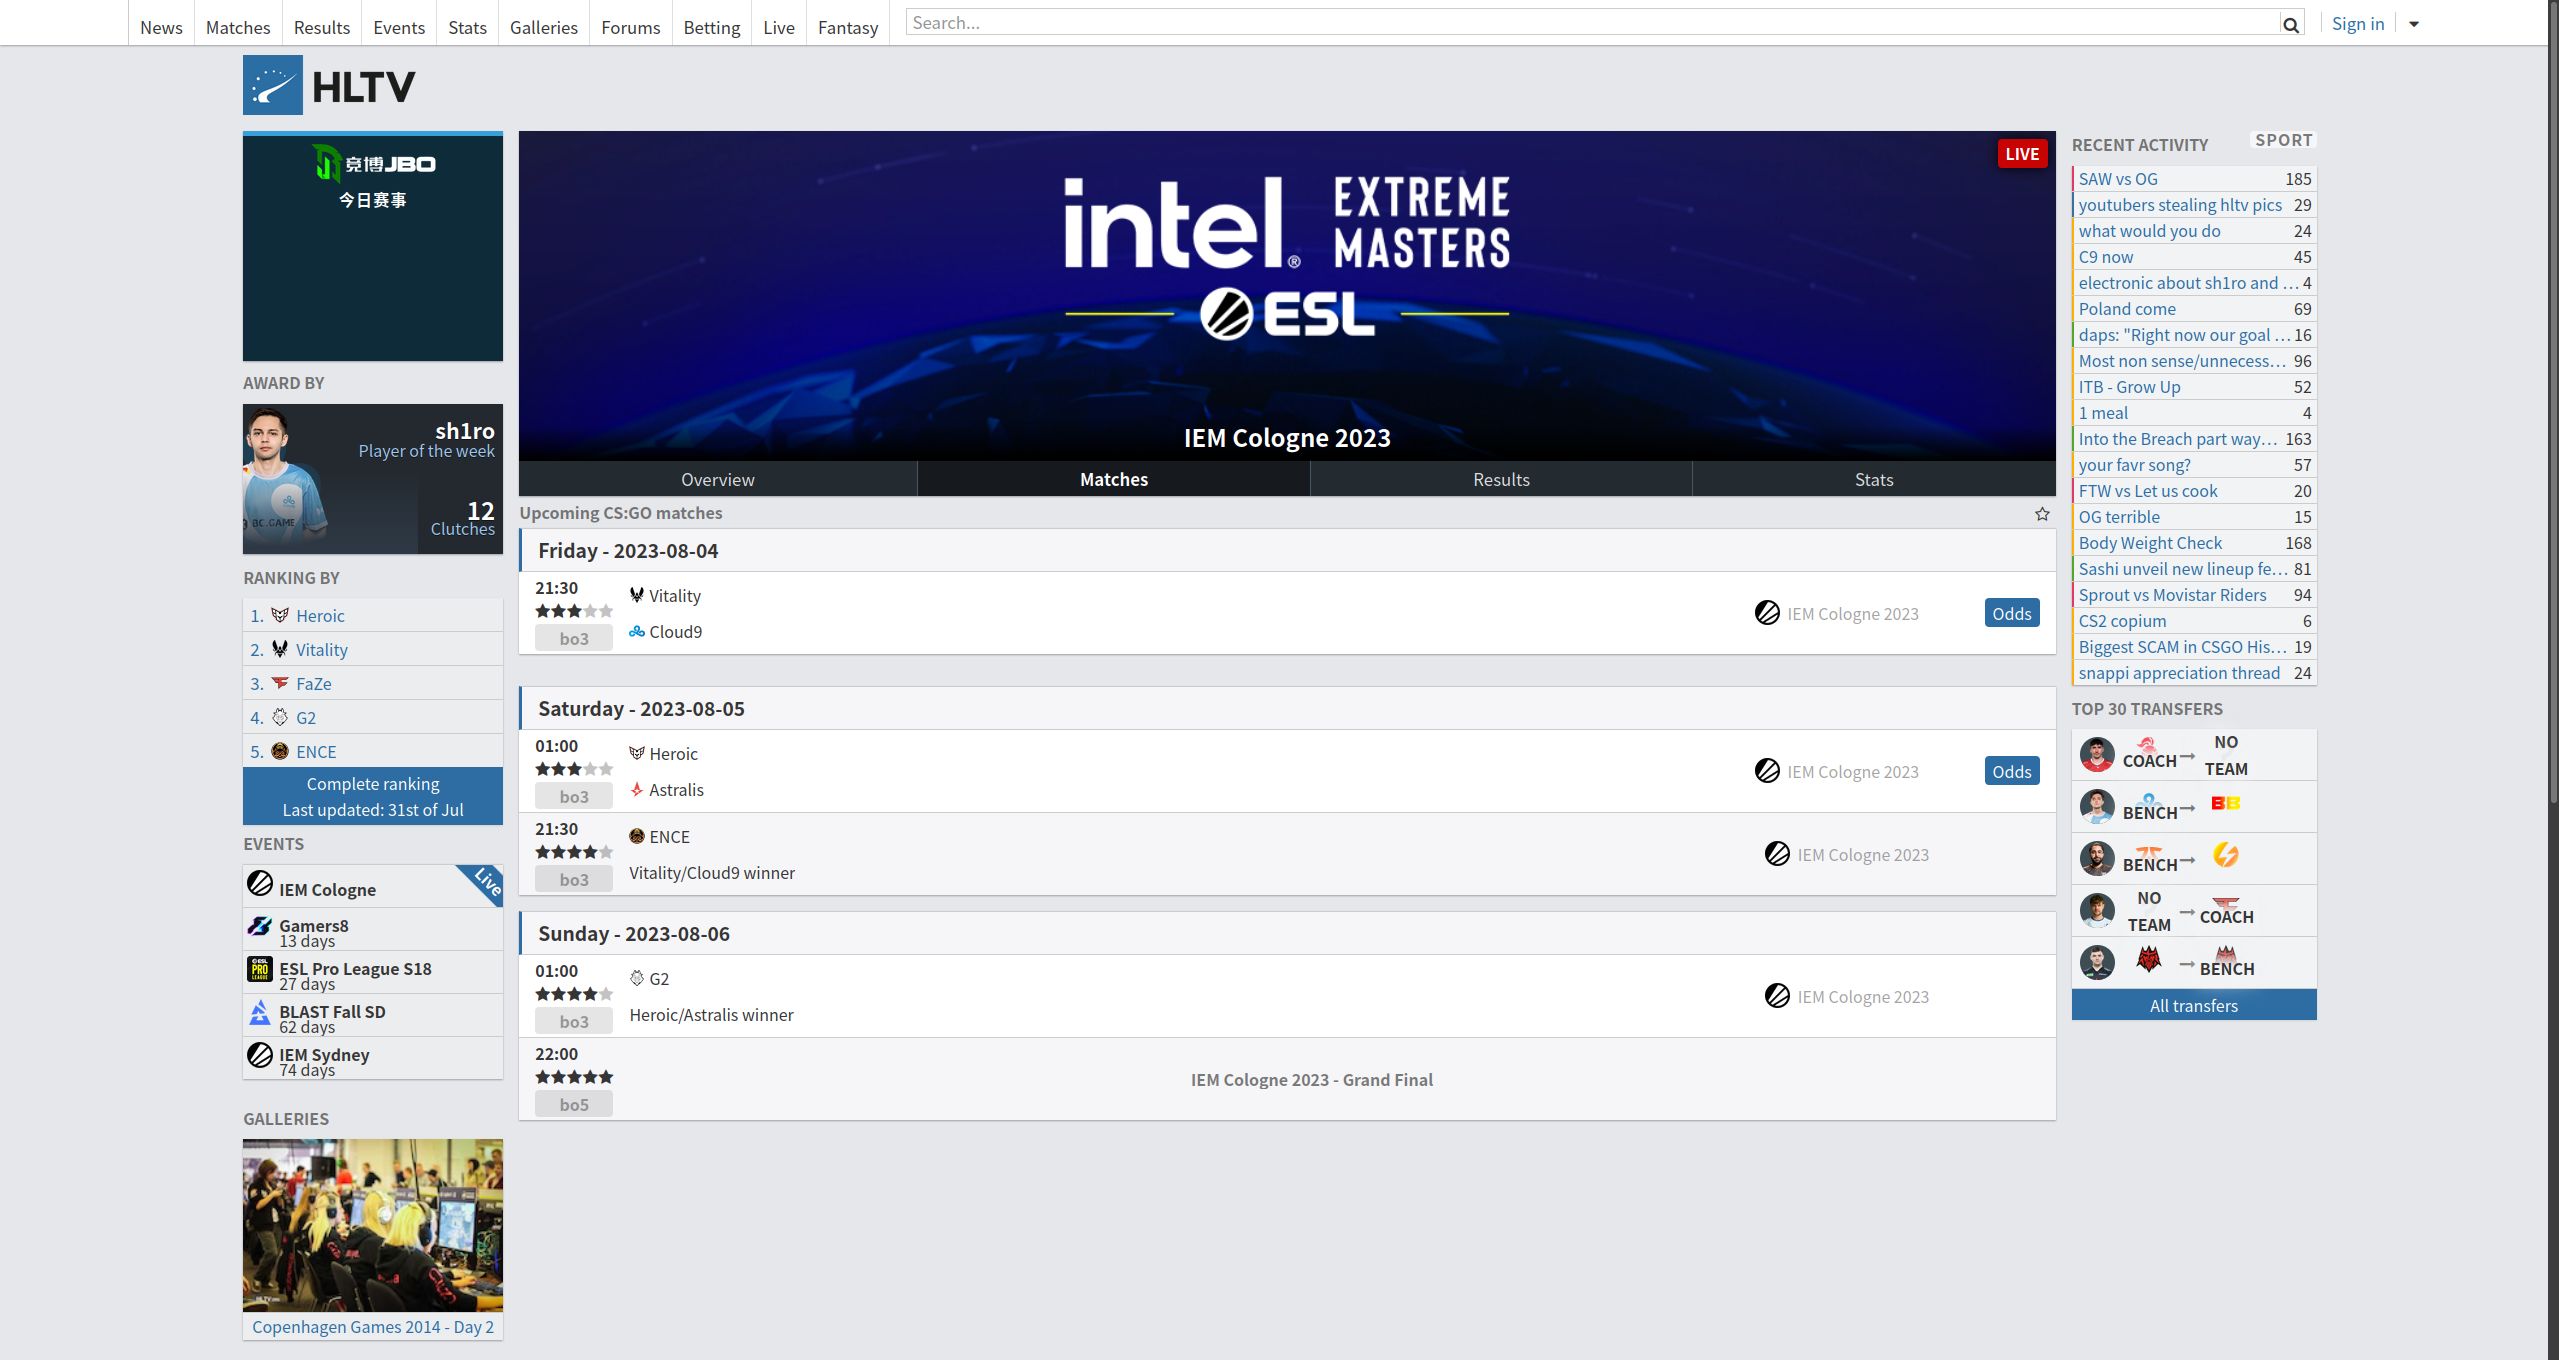Click the Vitality logo in ranking list
2559x1360 pixels.
click(280, 649)
